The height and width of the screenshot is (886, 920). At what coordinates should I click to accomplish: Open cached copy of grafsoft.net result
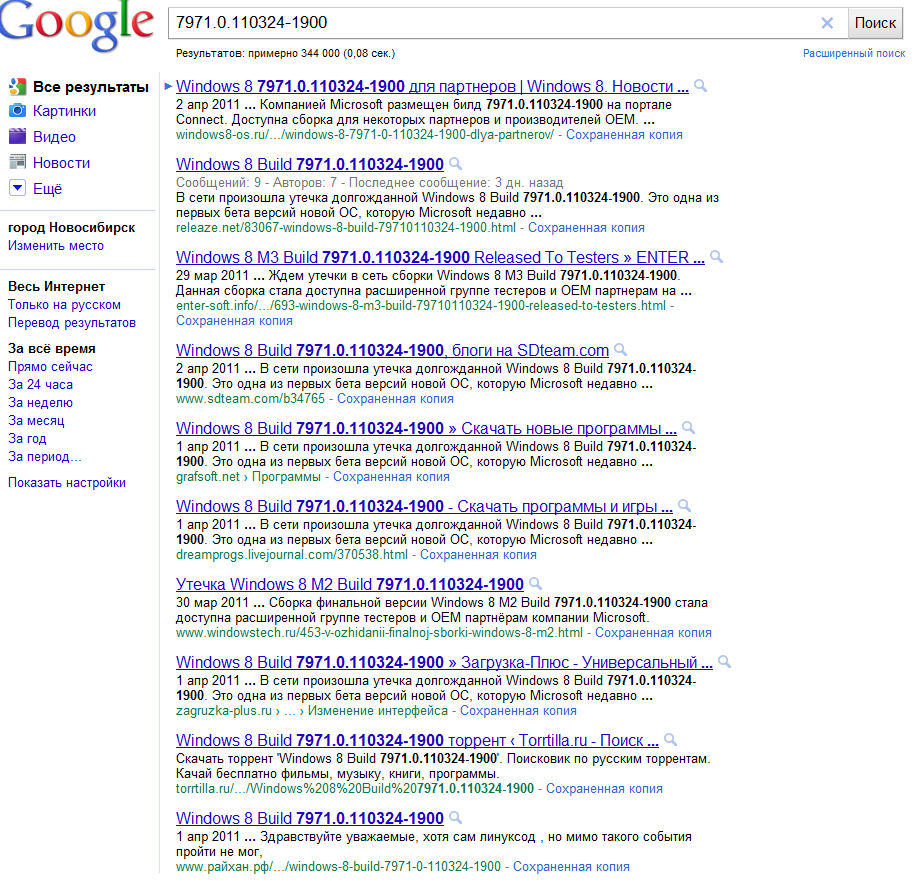pyautogui.click(x=391, y=477)
